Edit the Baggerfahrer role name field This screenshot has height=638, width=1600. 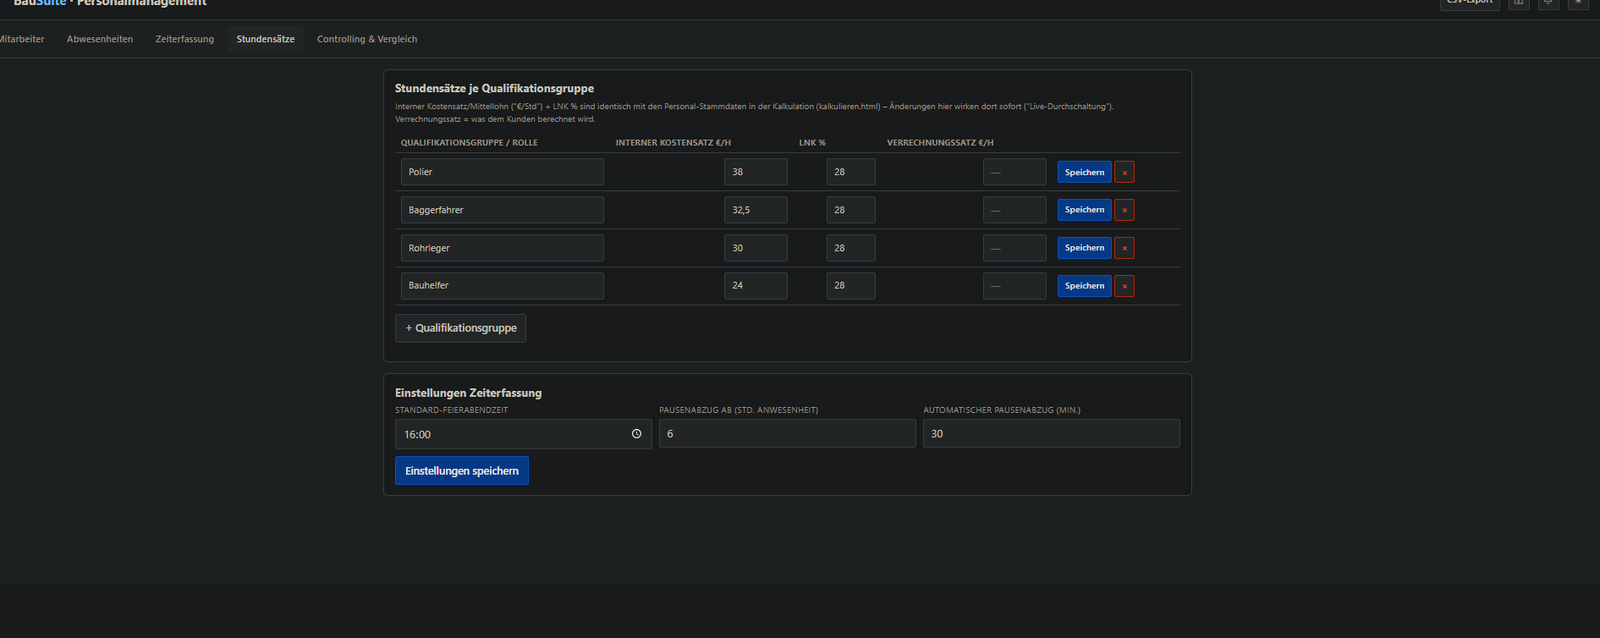tap(502, 210)
